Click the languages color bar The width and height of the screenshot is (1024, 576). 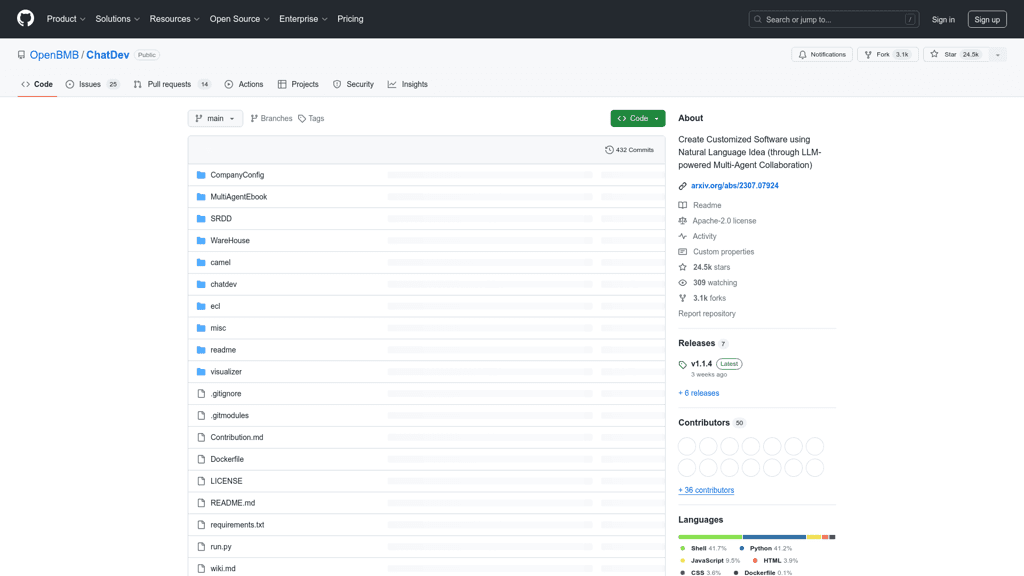756,537
